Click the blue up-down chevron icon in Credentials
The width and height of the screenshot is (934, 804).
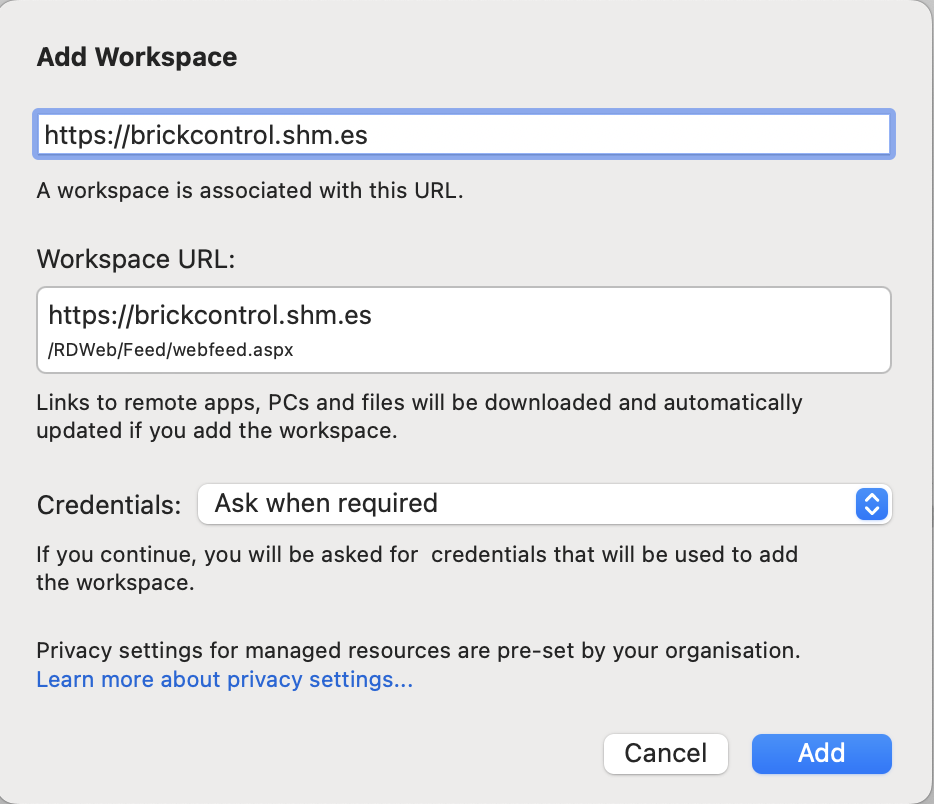pyautogui.click(x=871, y=504)
